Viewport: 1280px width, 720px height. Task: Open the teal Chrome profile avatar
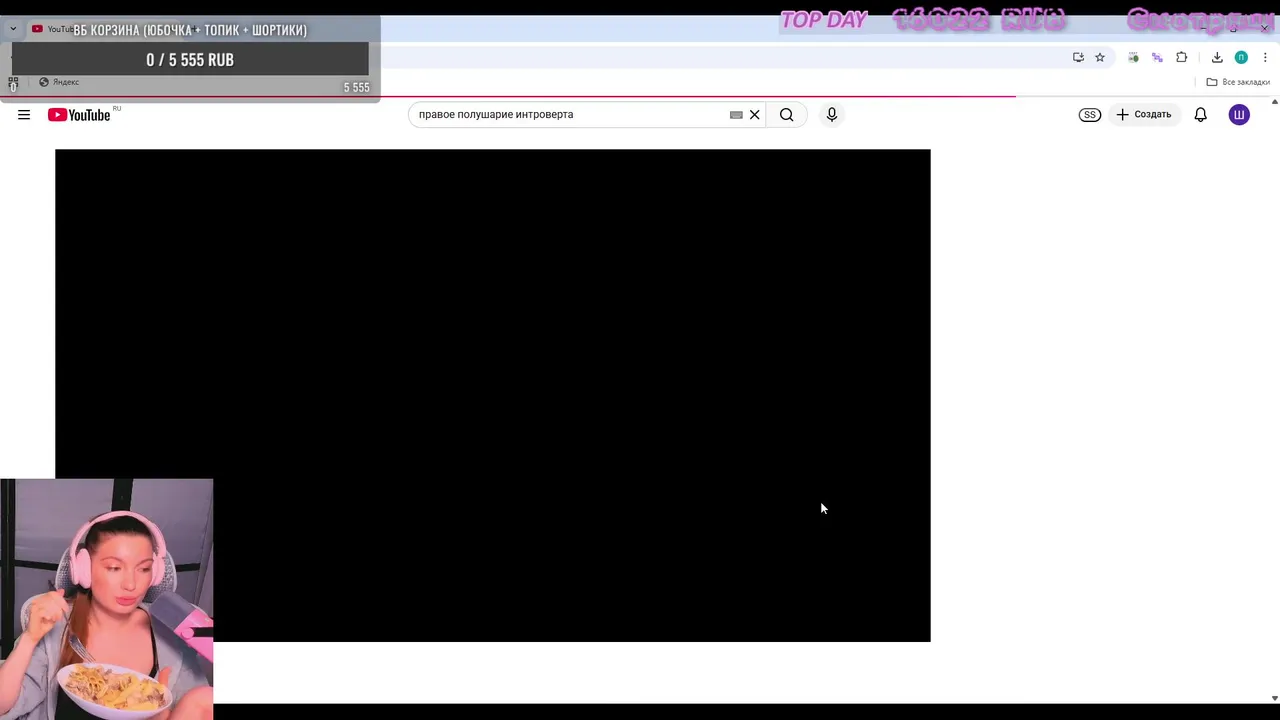(1241, 57)
